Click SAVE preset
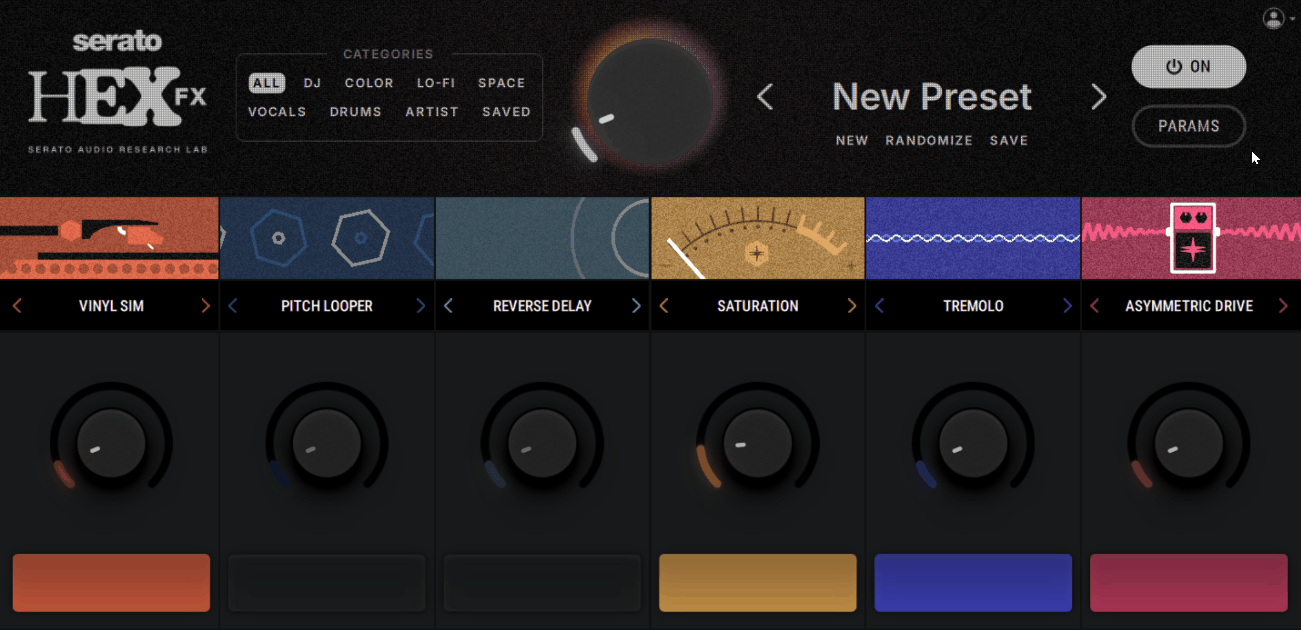 pos(1009,141)
